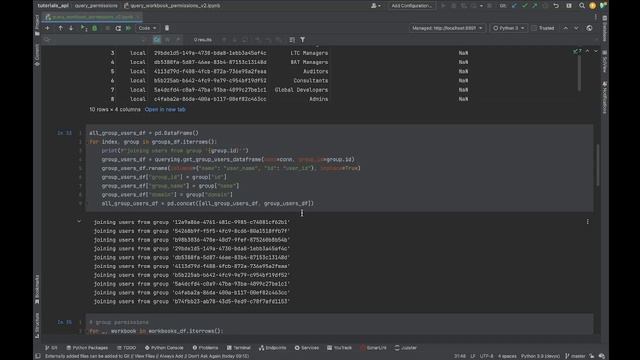
Task: Open the Python 3 kernel dropdown
Action: (508, 28)
